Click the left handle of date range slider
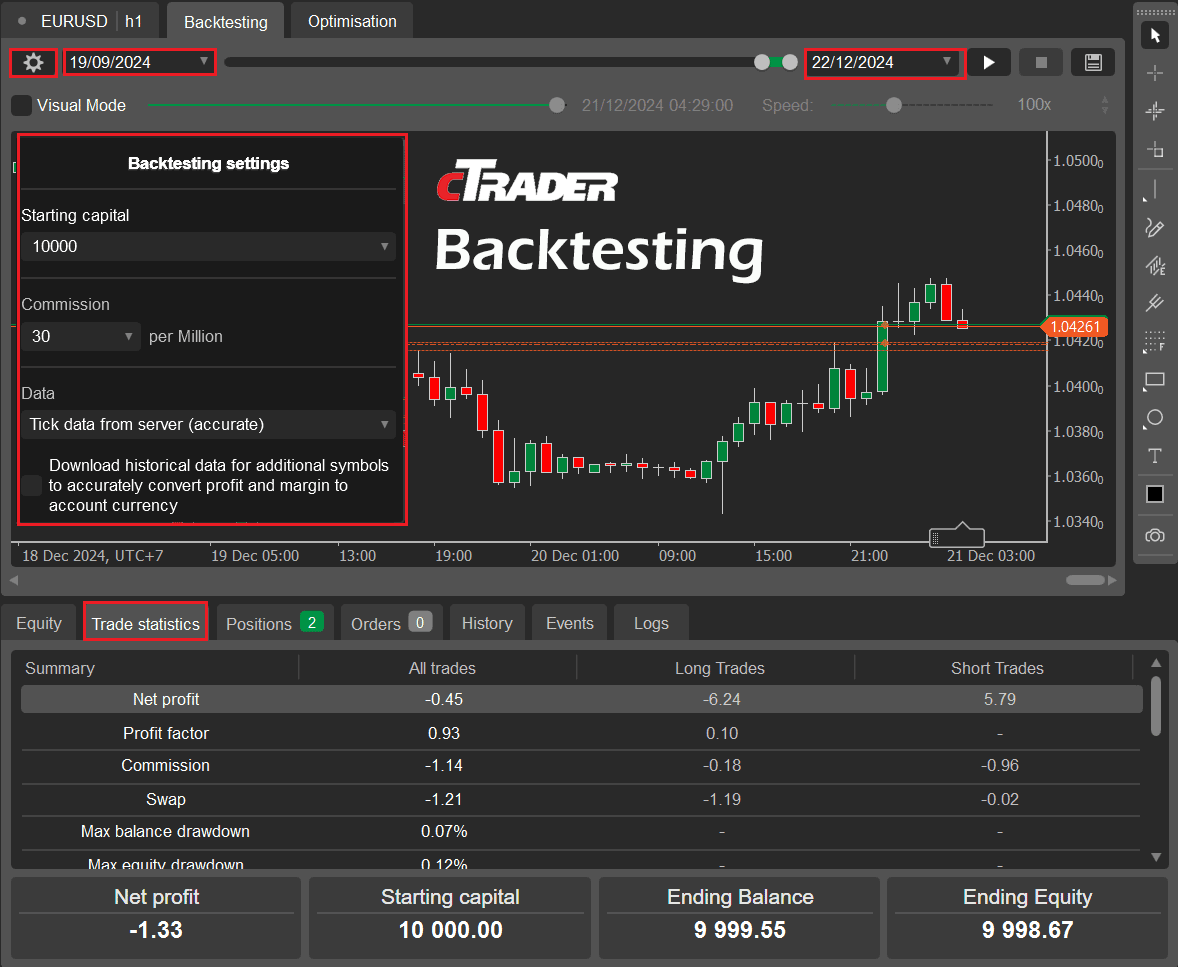Image resolution: width=1178 pixels, height=967 pixels. pyautogui.click(x=762, y=62)
